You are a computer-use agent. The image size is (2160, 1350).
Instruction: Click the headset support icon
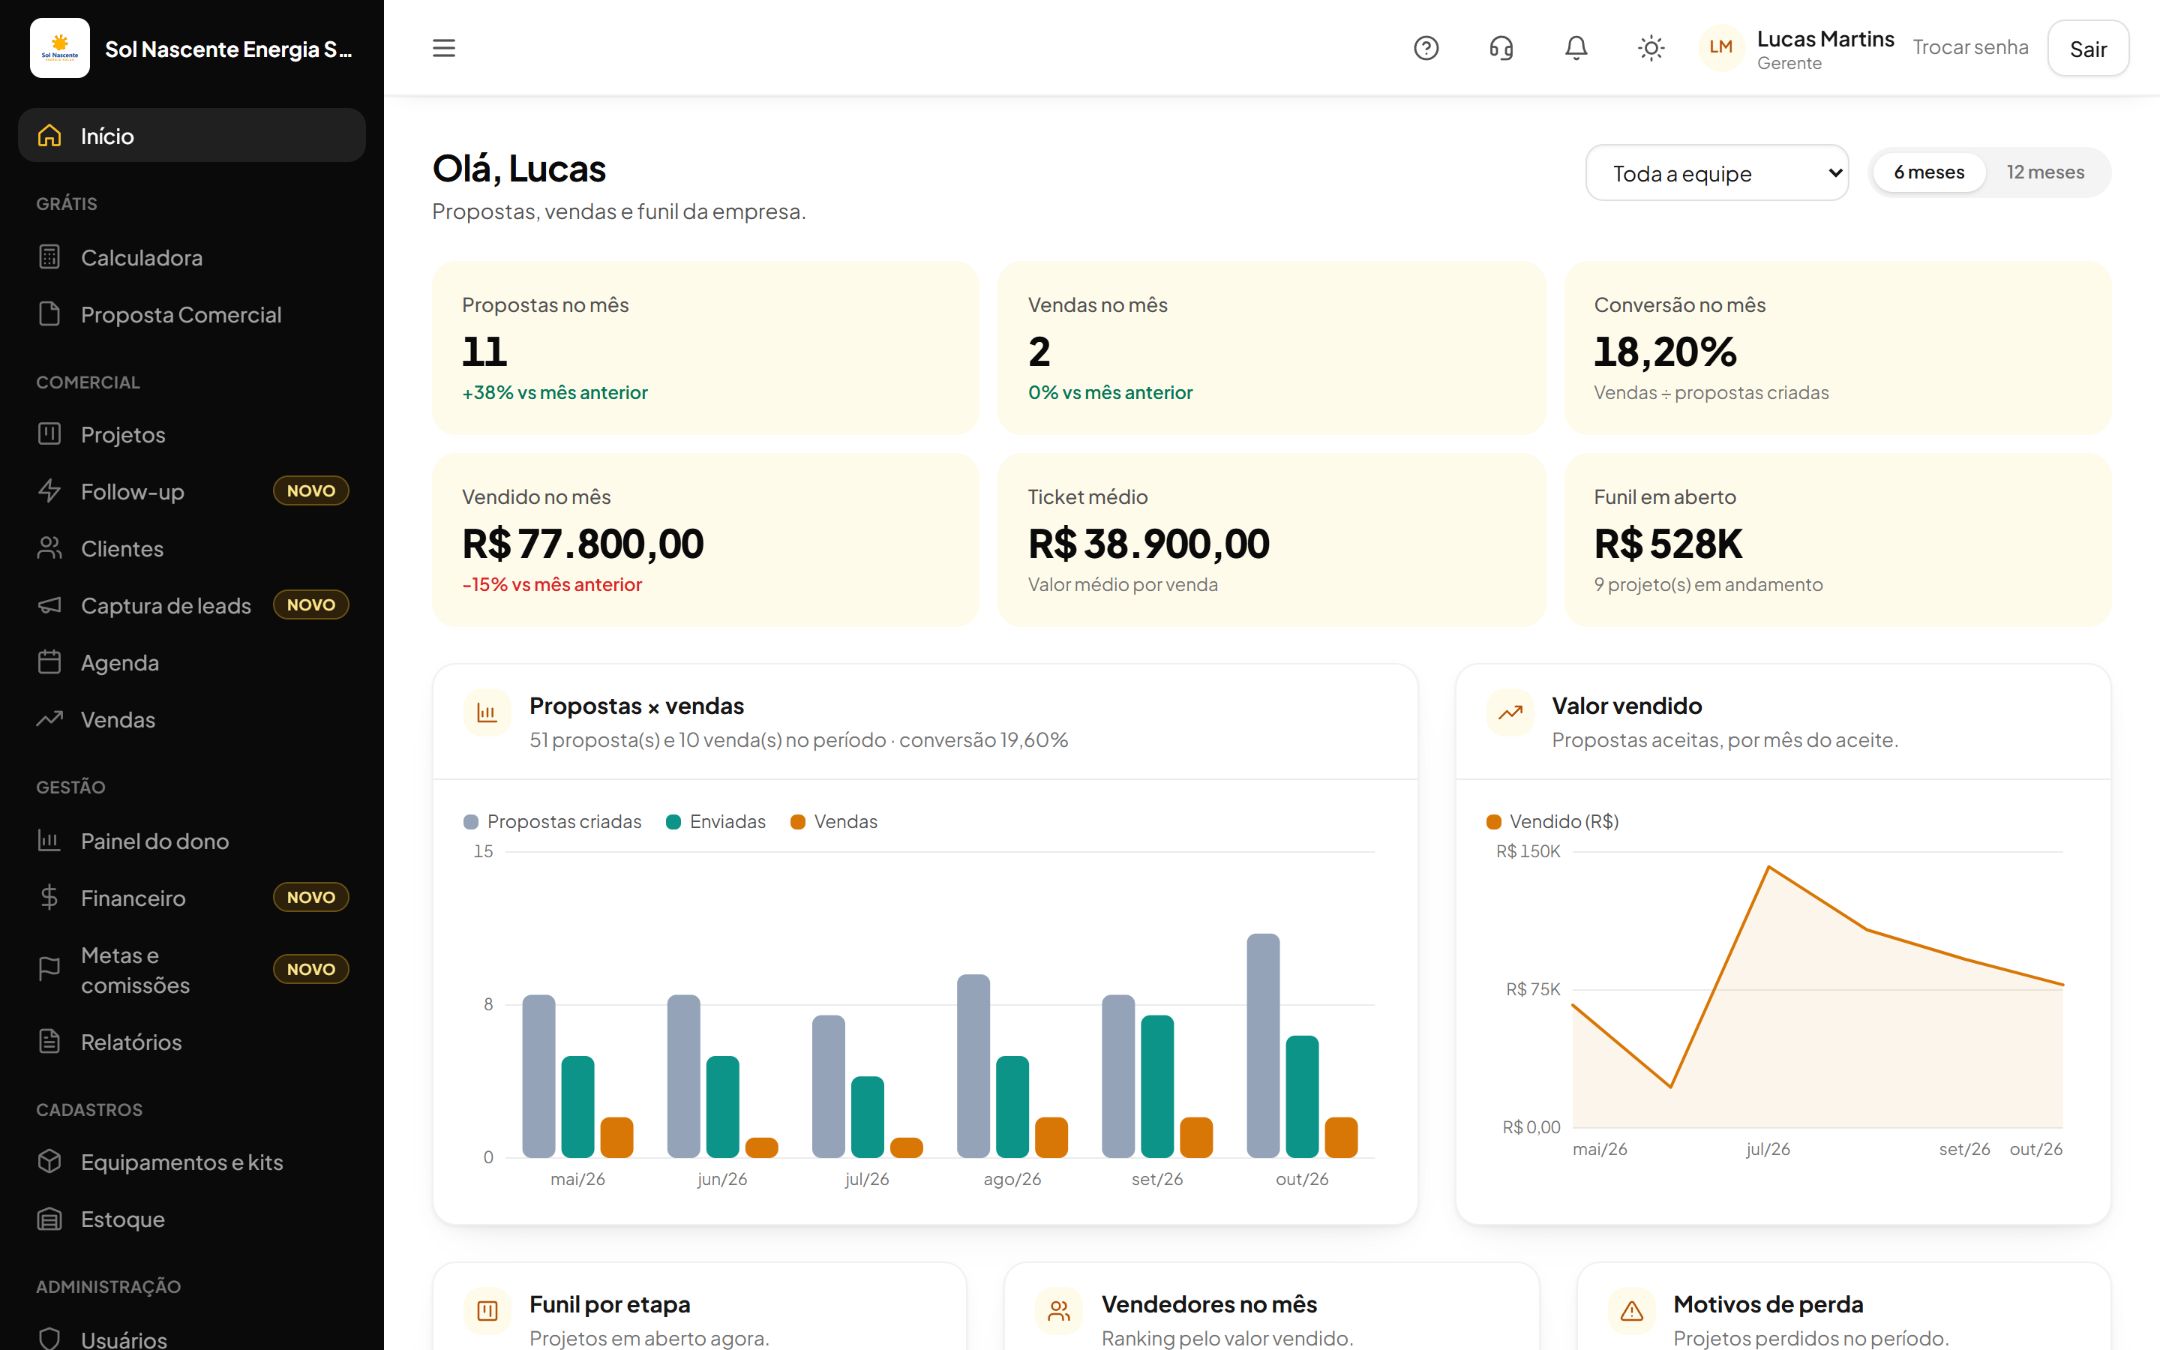click(1501, 48)
